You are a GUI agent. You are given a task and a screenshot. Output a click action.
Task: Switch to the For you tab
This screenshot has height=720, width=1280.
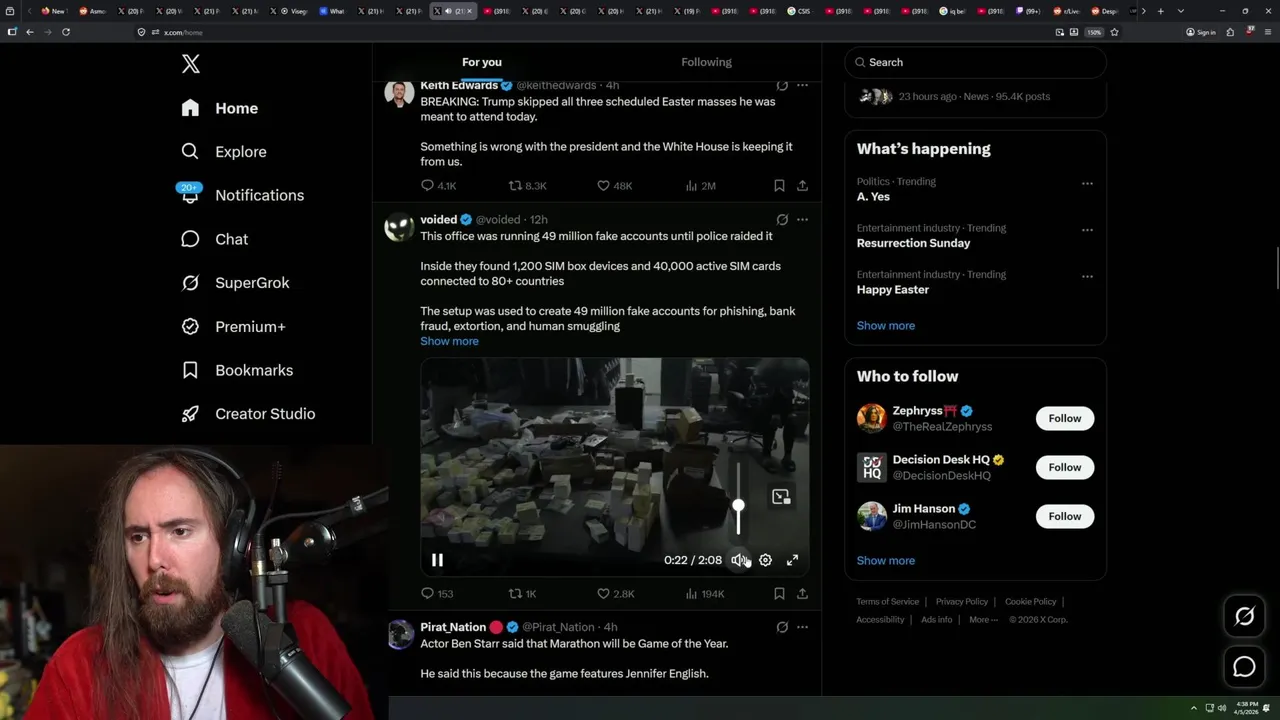click(482, 62)
